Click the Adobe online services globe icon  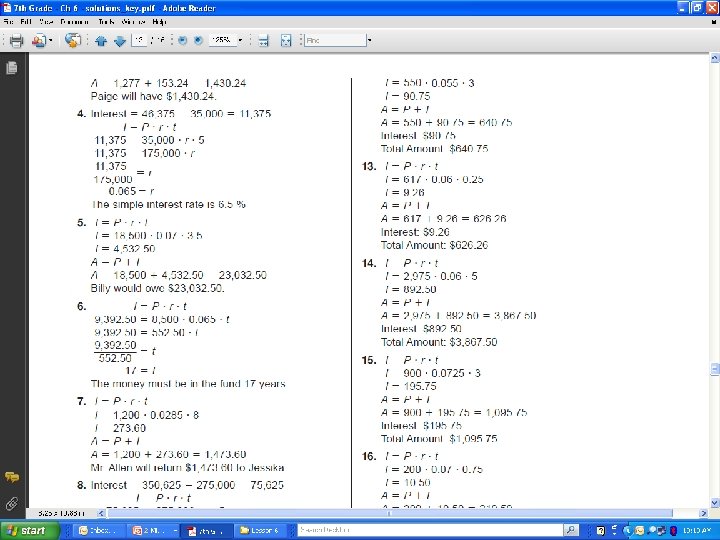[73, 40]
